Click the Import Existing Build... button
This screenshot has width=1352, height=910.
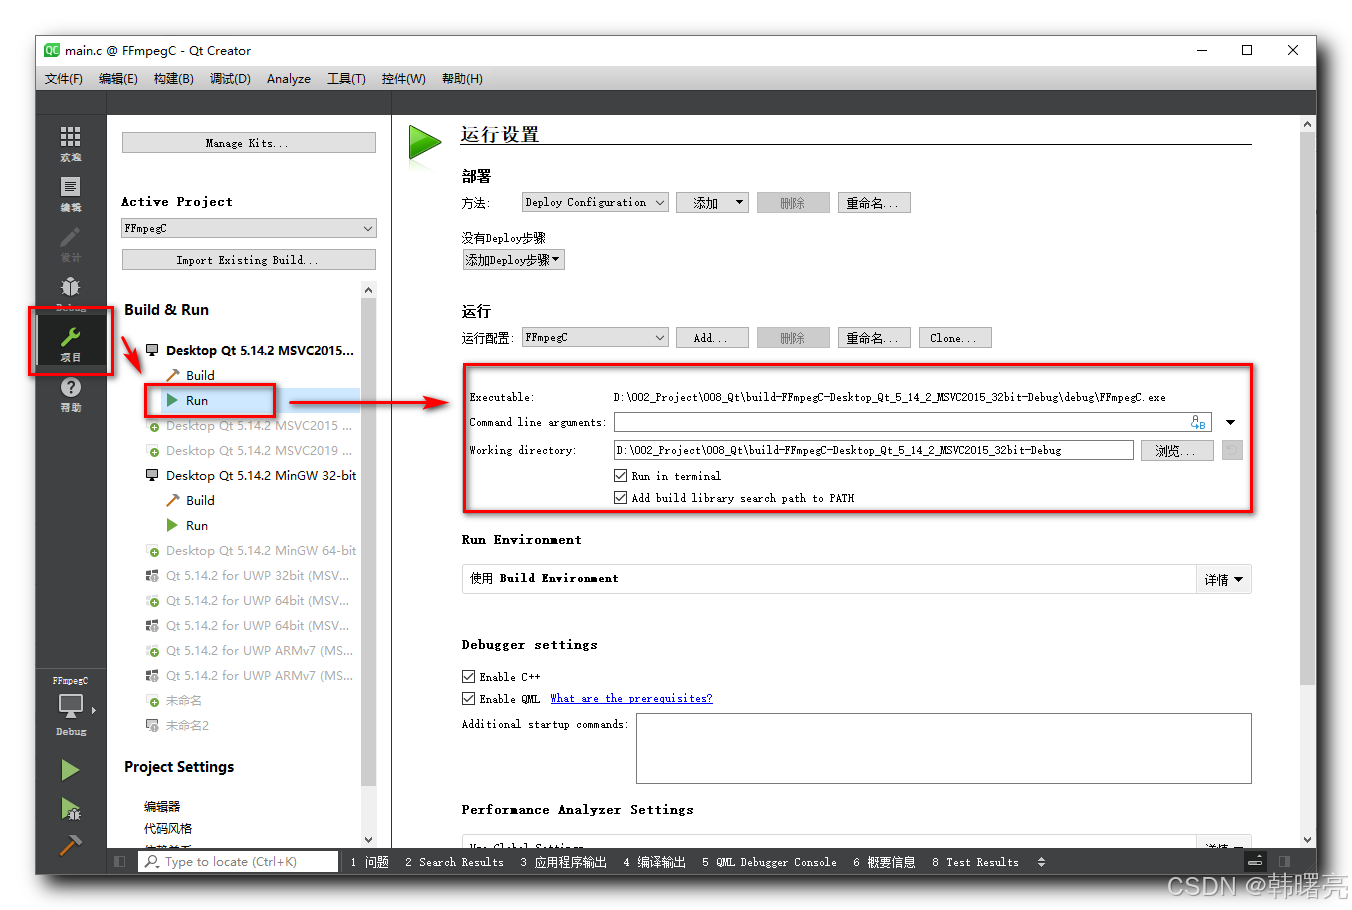pyautogui.click(x=249, y=260)
